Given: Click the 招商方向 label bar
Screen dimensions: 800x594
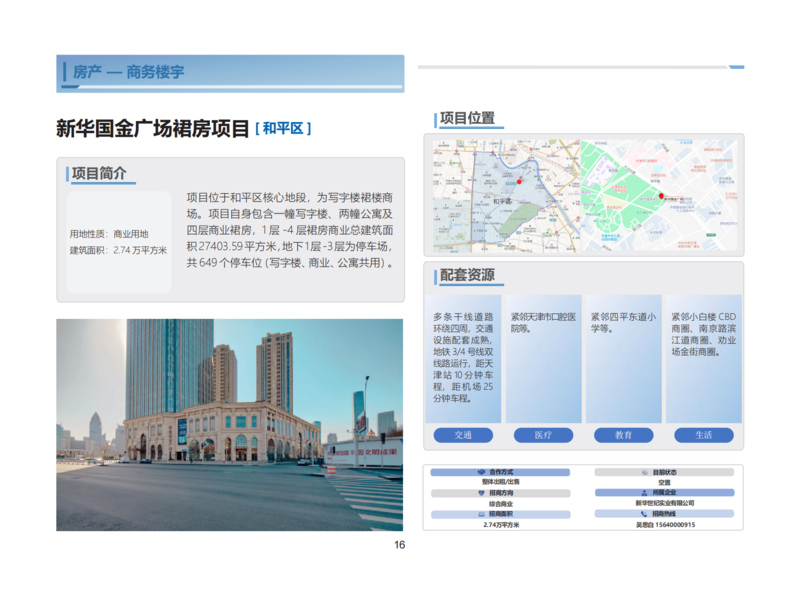Looking at the screenshot, I should point(501,493).
